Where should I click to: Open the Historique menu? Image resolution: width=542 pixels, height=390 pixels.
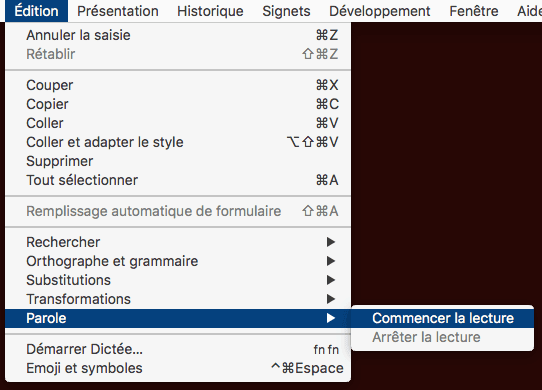point(210,11)
